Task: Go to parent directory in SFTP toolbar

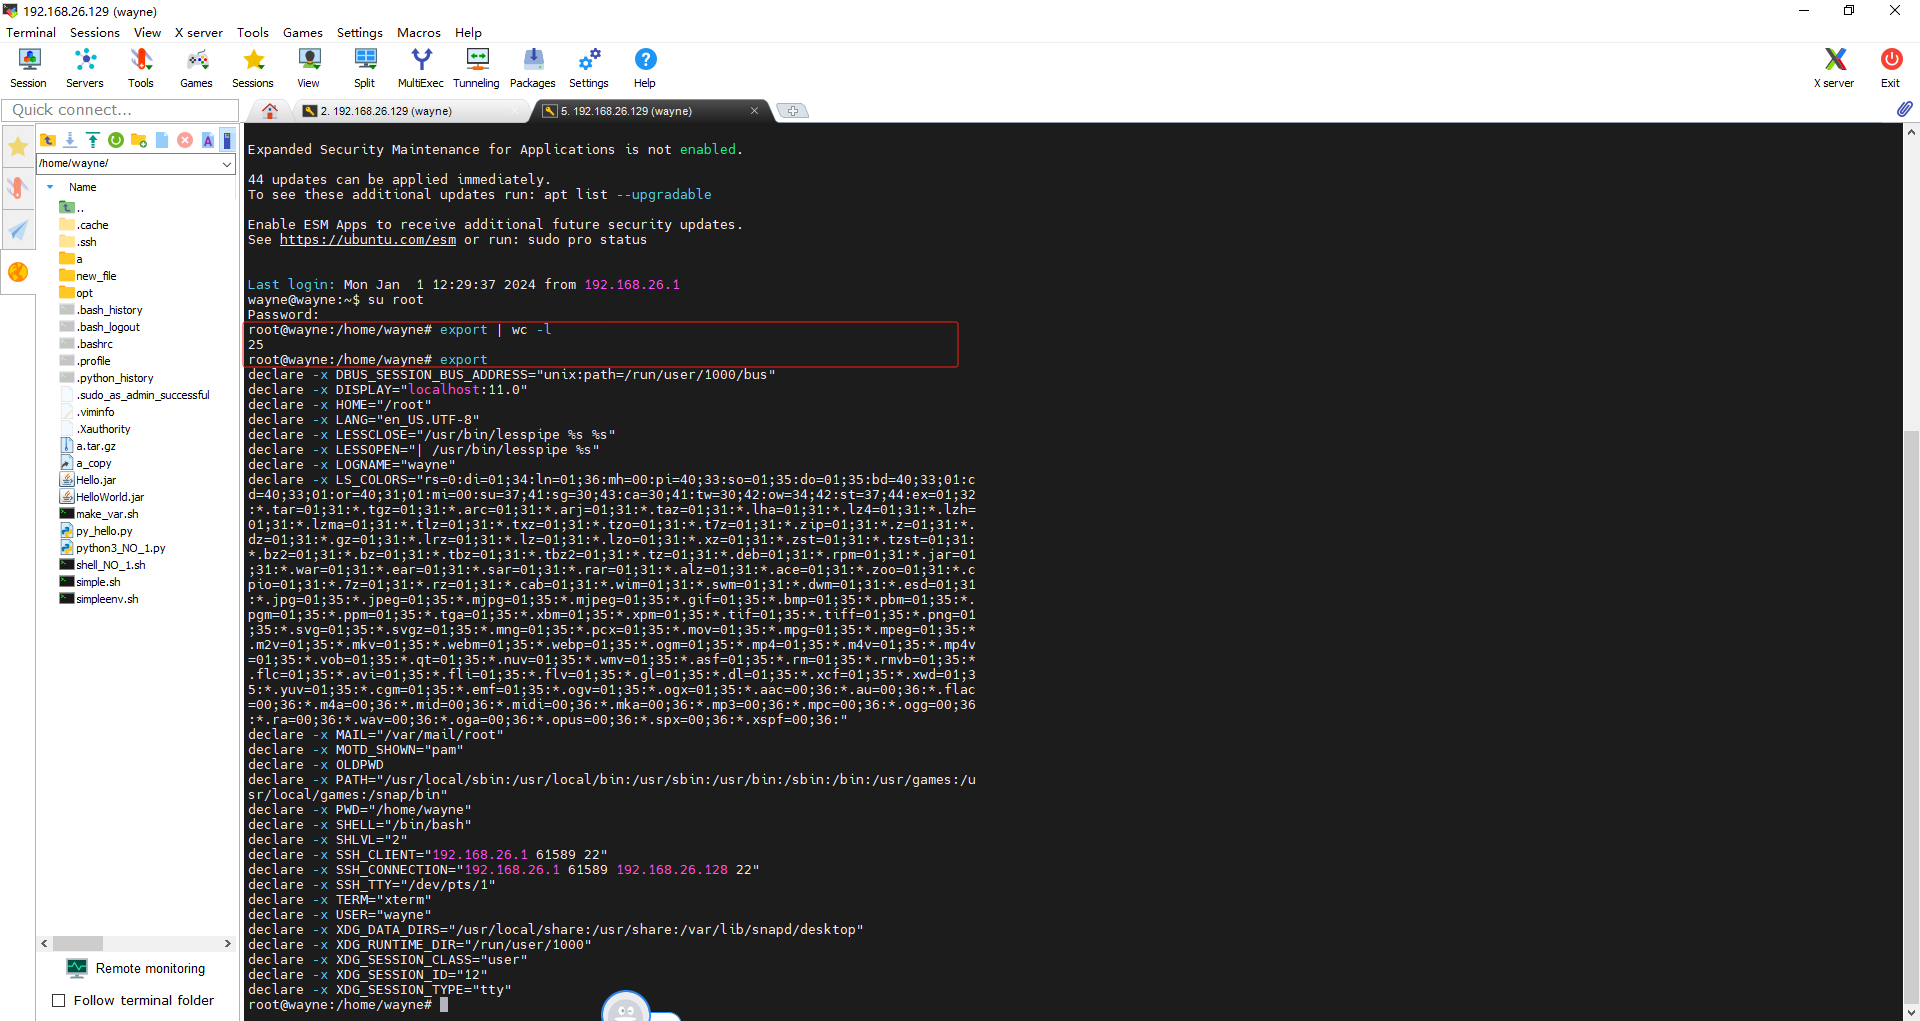Action: pyautogui.click(x=48, y=140)
